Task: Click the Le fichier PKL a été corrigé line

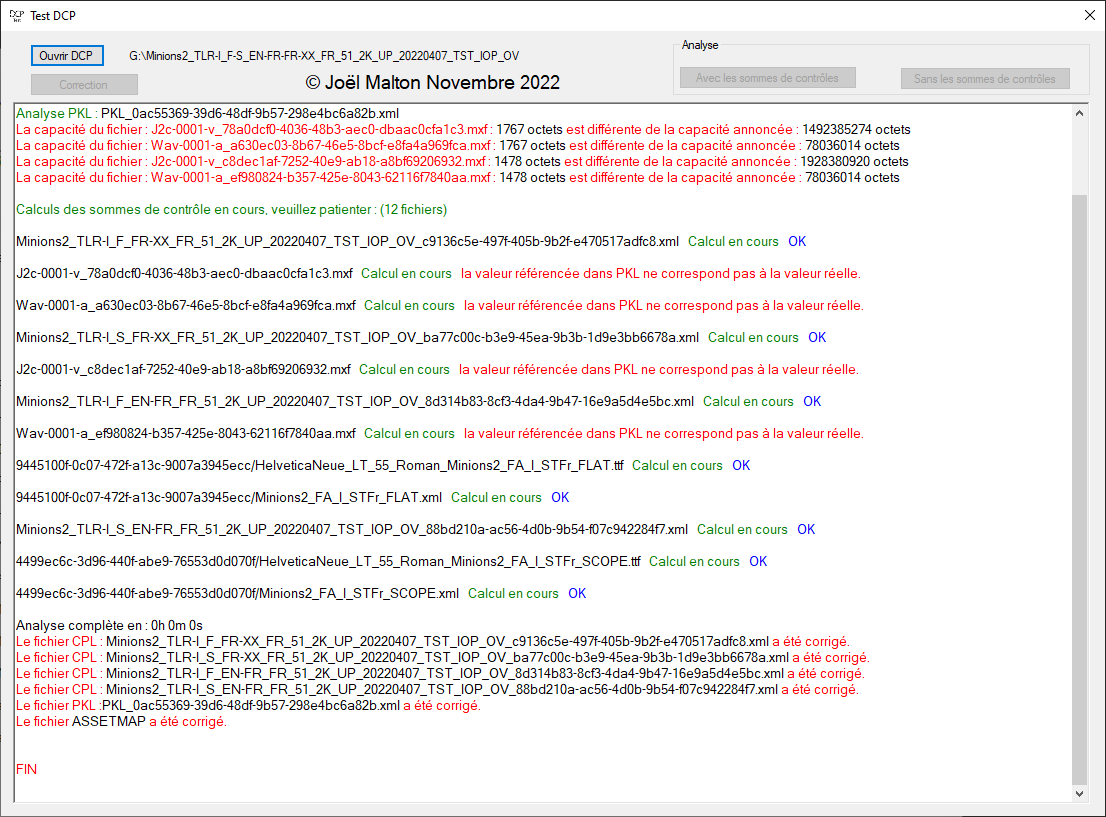Action: tap(248, 706)
